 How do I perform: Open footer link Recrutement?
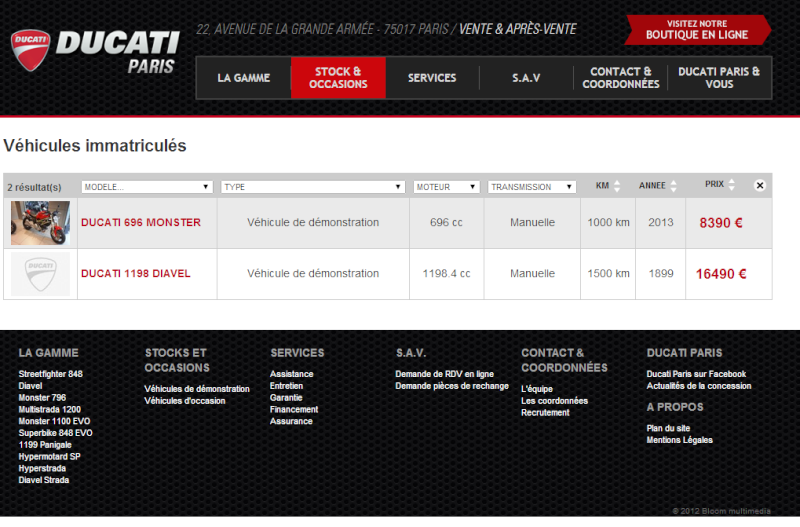[545, 412]
